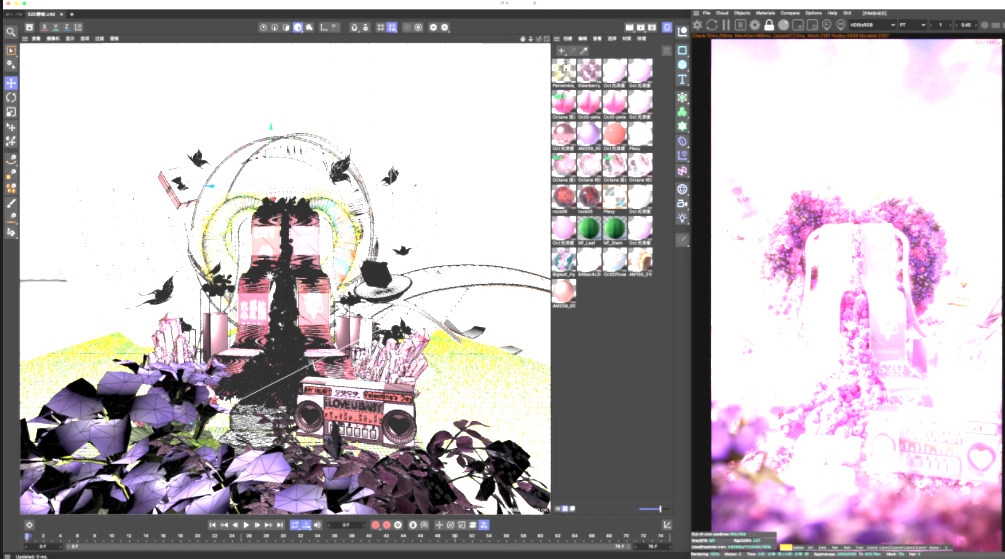The image size is (1005, 559).
Task: Select the Rotate tool in left toolbar
Action: tap(11, 97)
